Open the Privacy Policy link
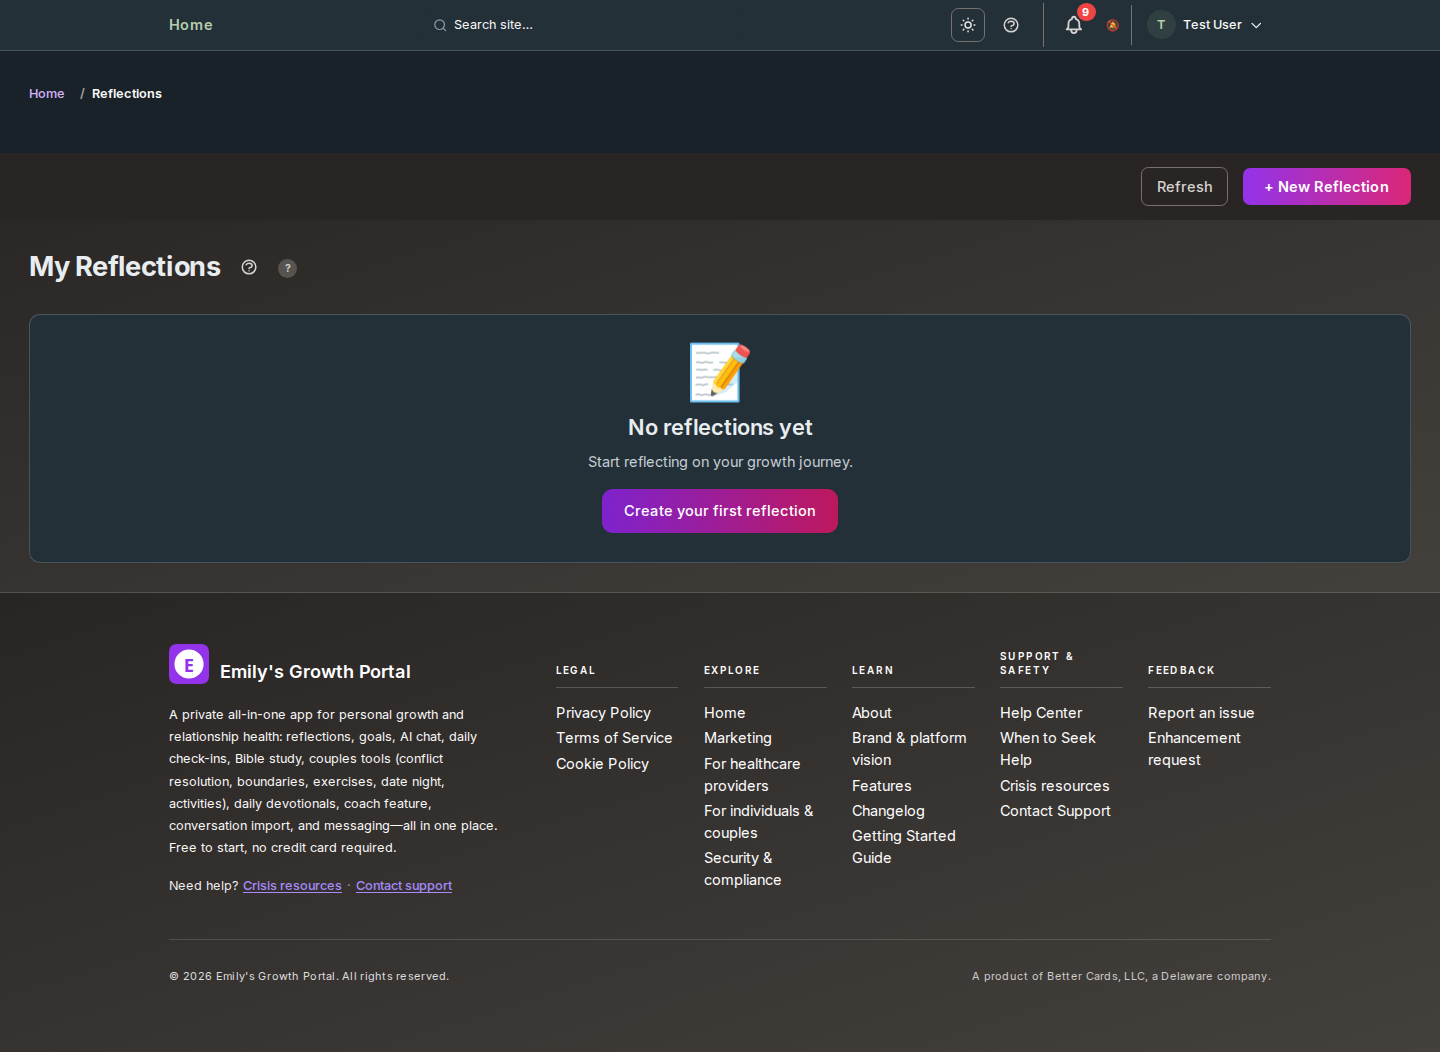The width and height of the screenshot is (1440, 1052). pyautogui.click(x=603, y=712)
